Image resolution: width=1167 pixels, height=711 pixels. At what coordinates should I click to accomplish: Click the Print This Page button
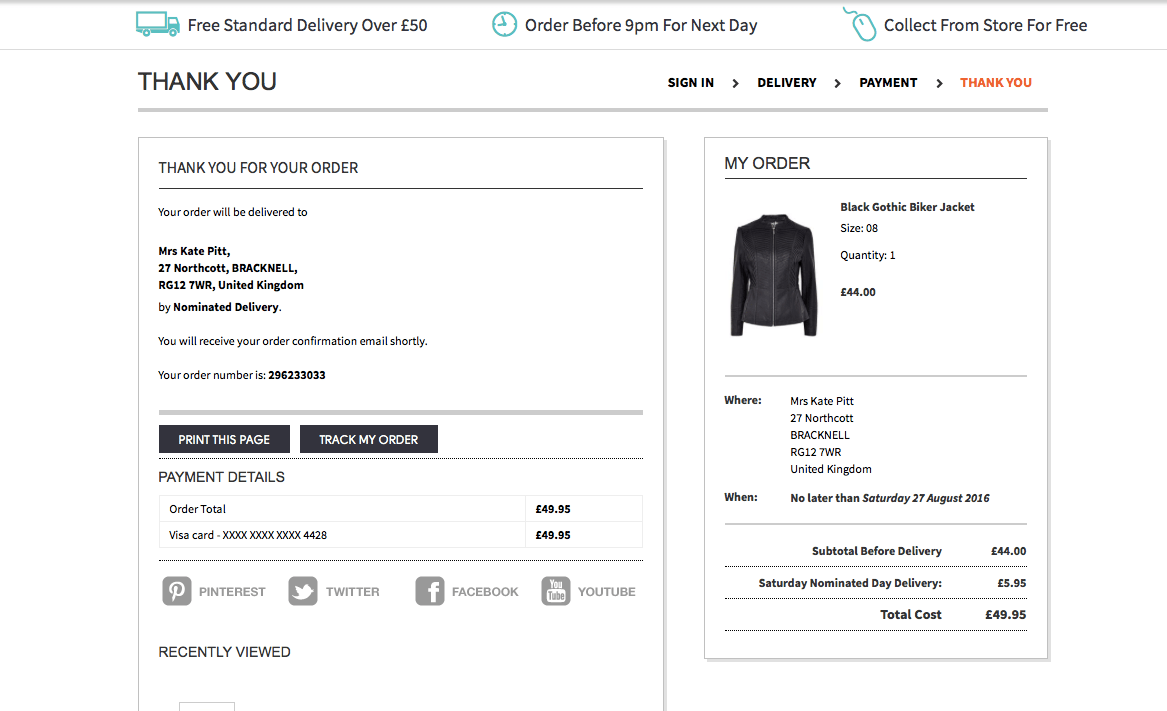click(x=224, y=439)
